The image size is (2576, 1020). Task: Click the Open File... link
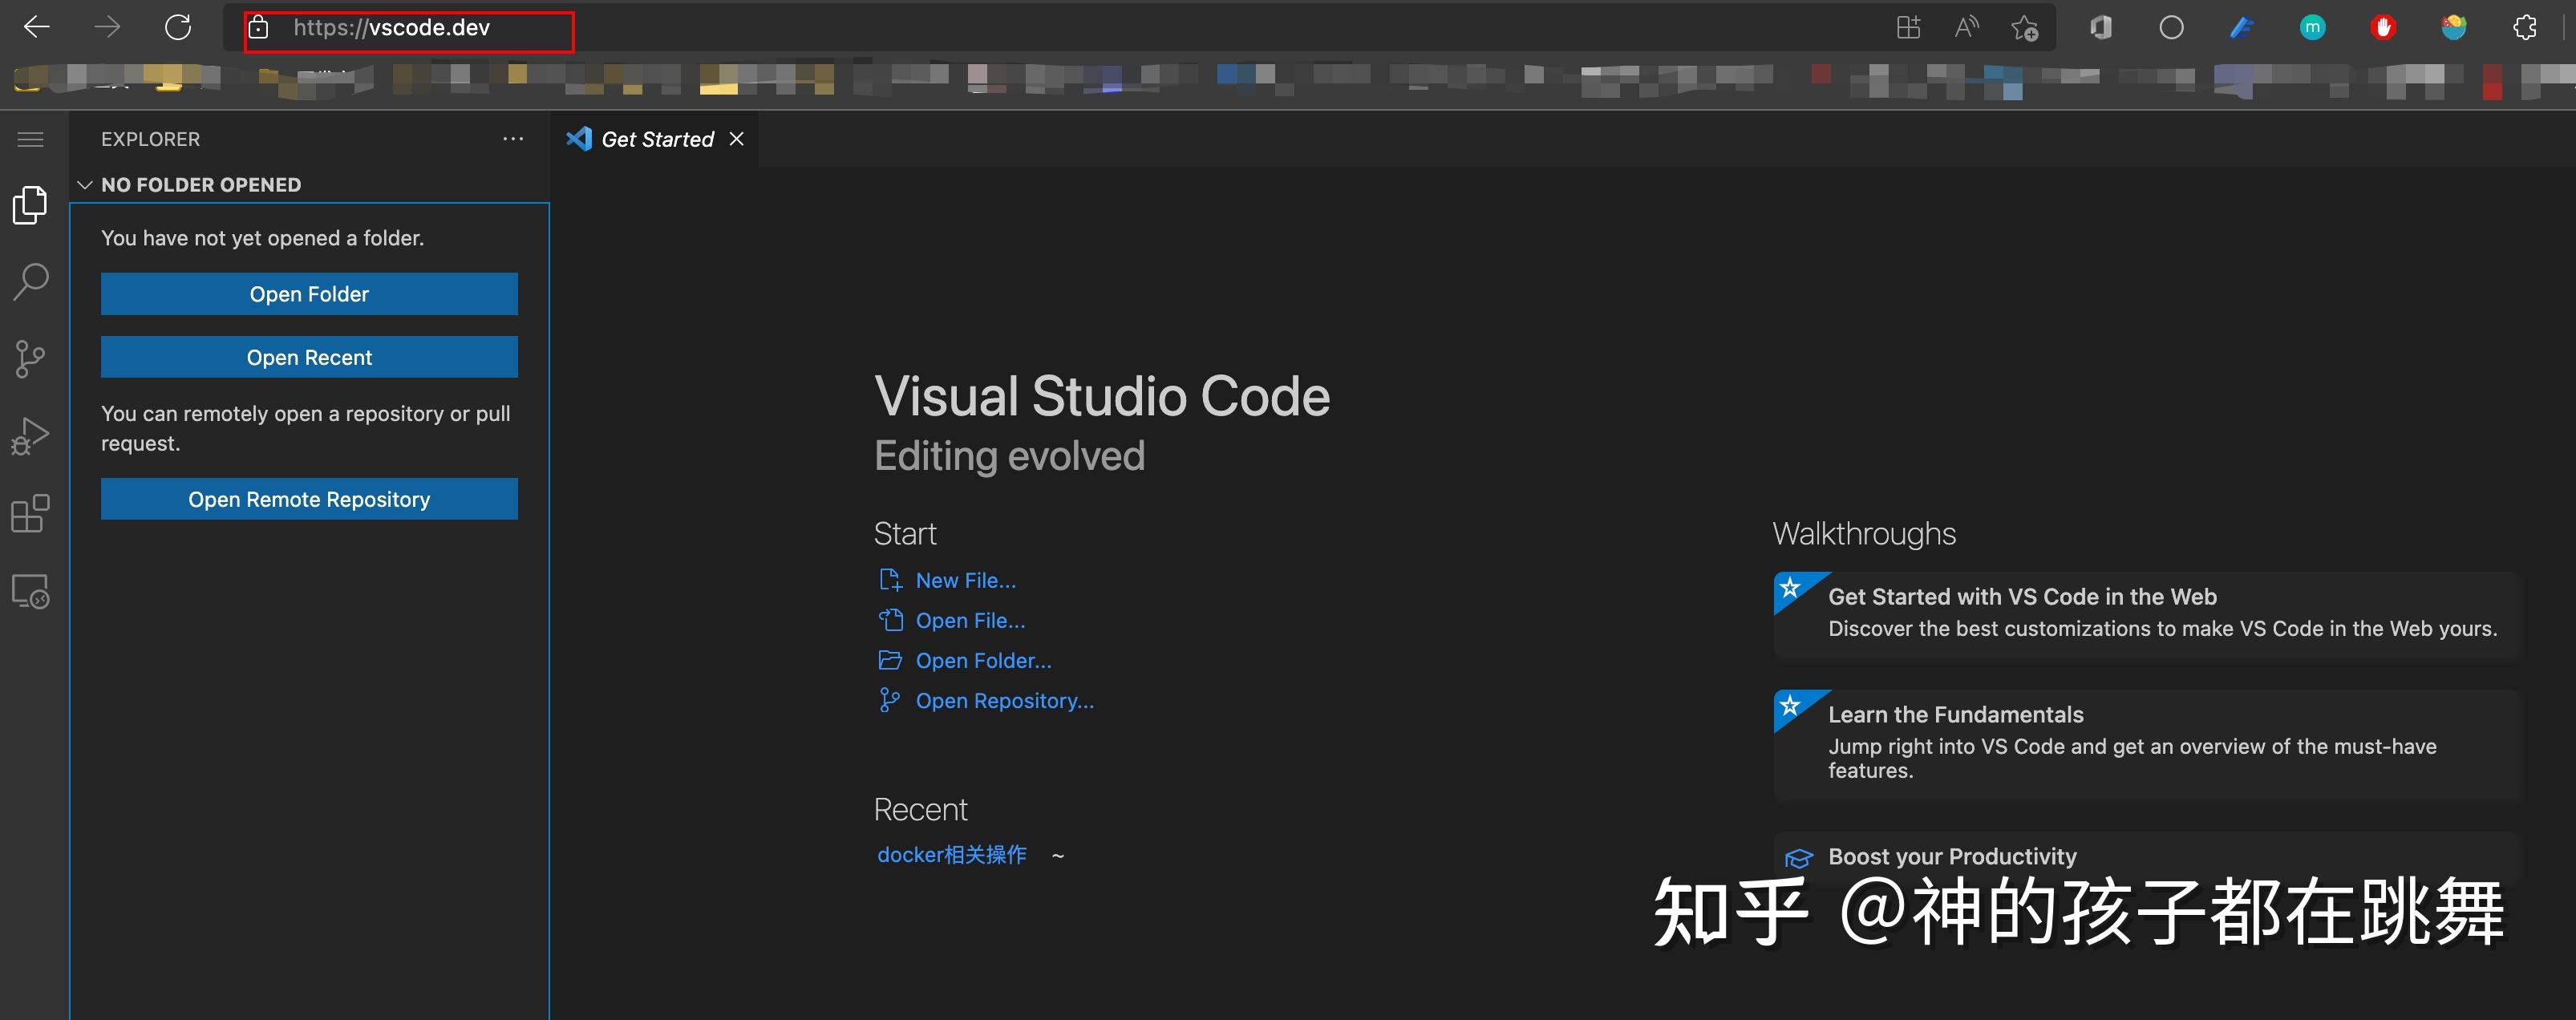[970, 620]
